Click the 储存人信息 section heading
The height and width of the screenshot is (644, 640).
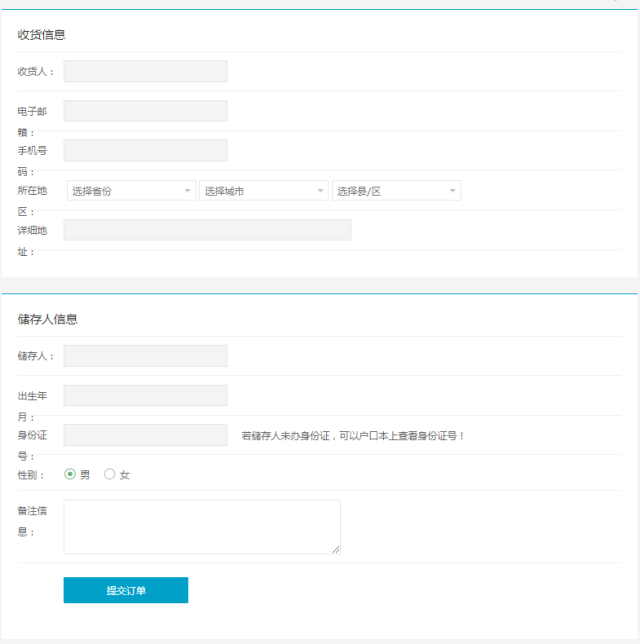click(48, 320)
